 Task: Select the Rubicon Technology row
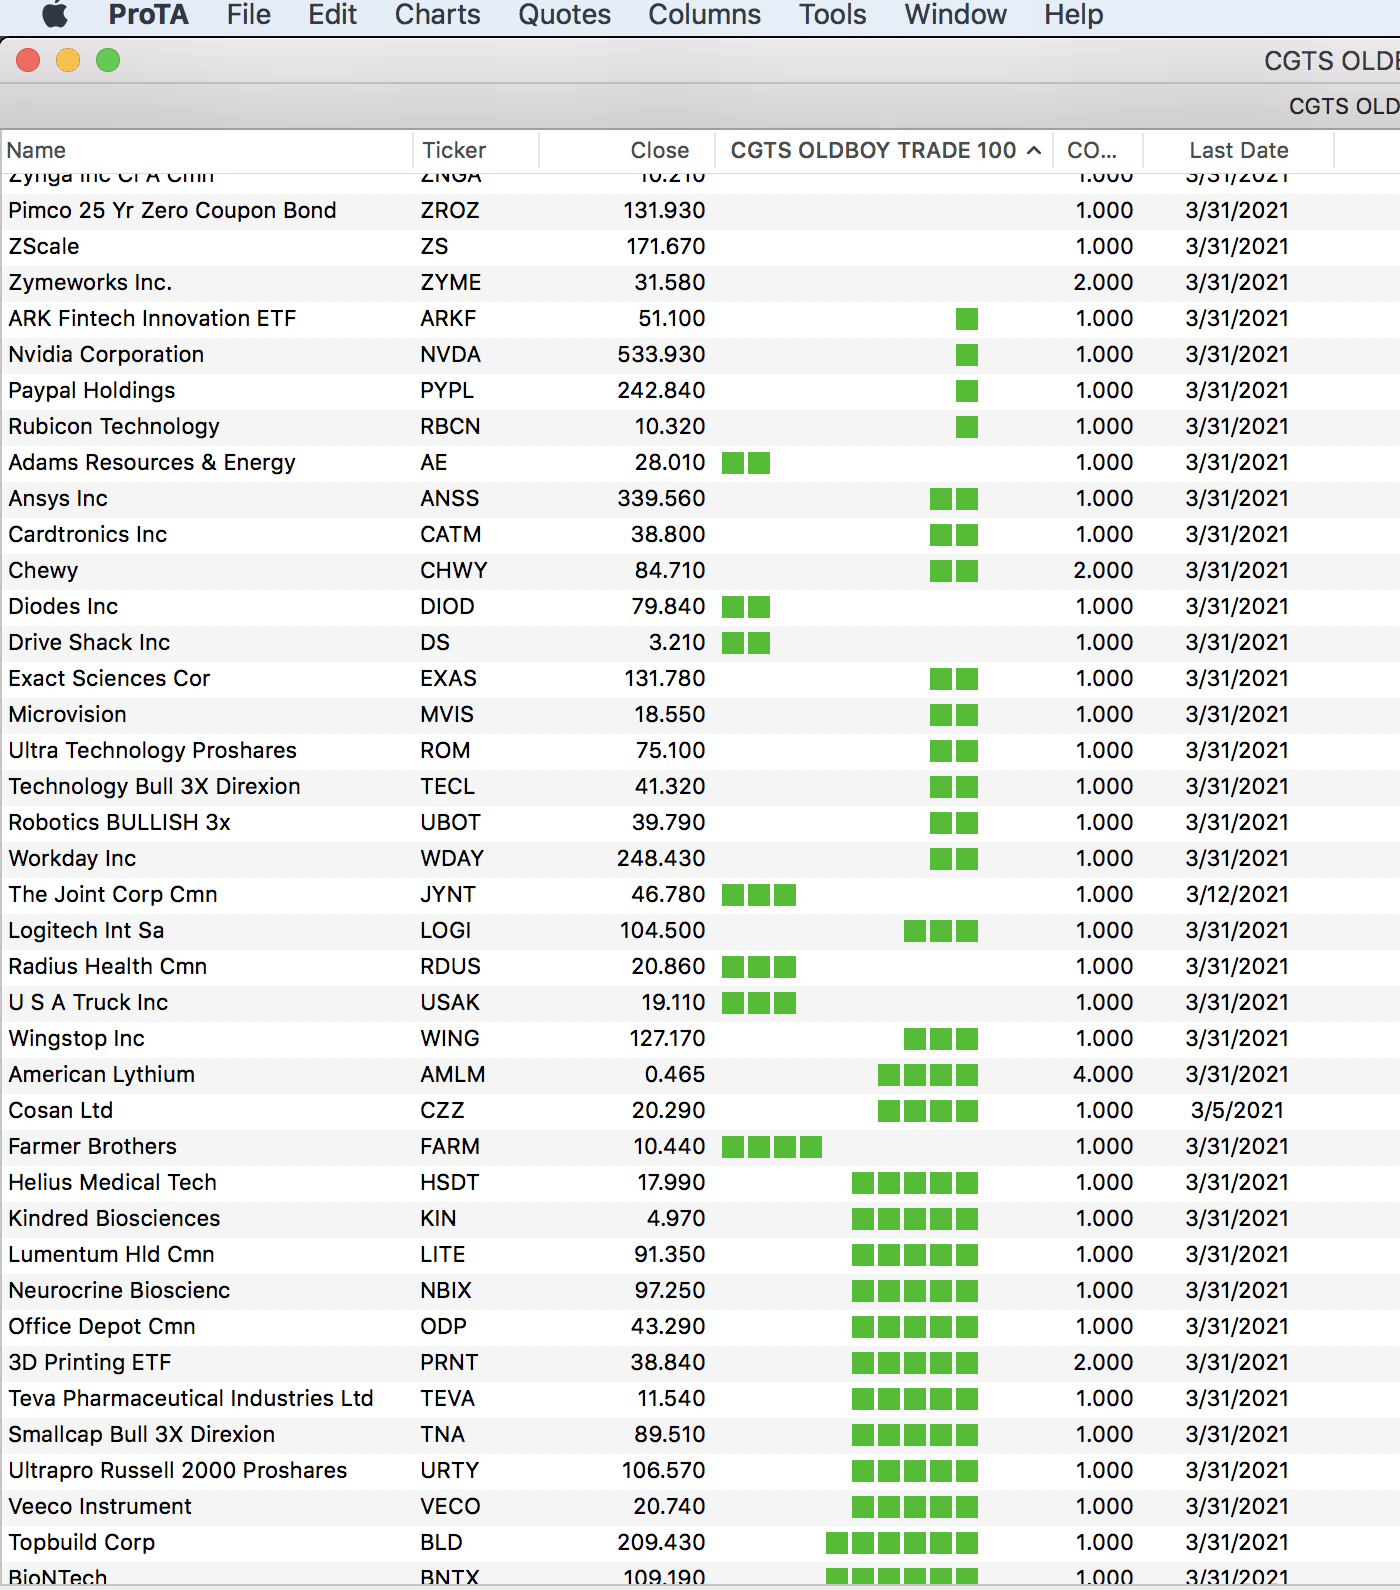pyautogui.click(x=700, y=427)
